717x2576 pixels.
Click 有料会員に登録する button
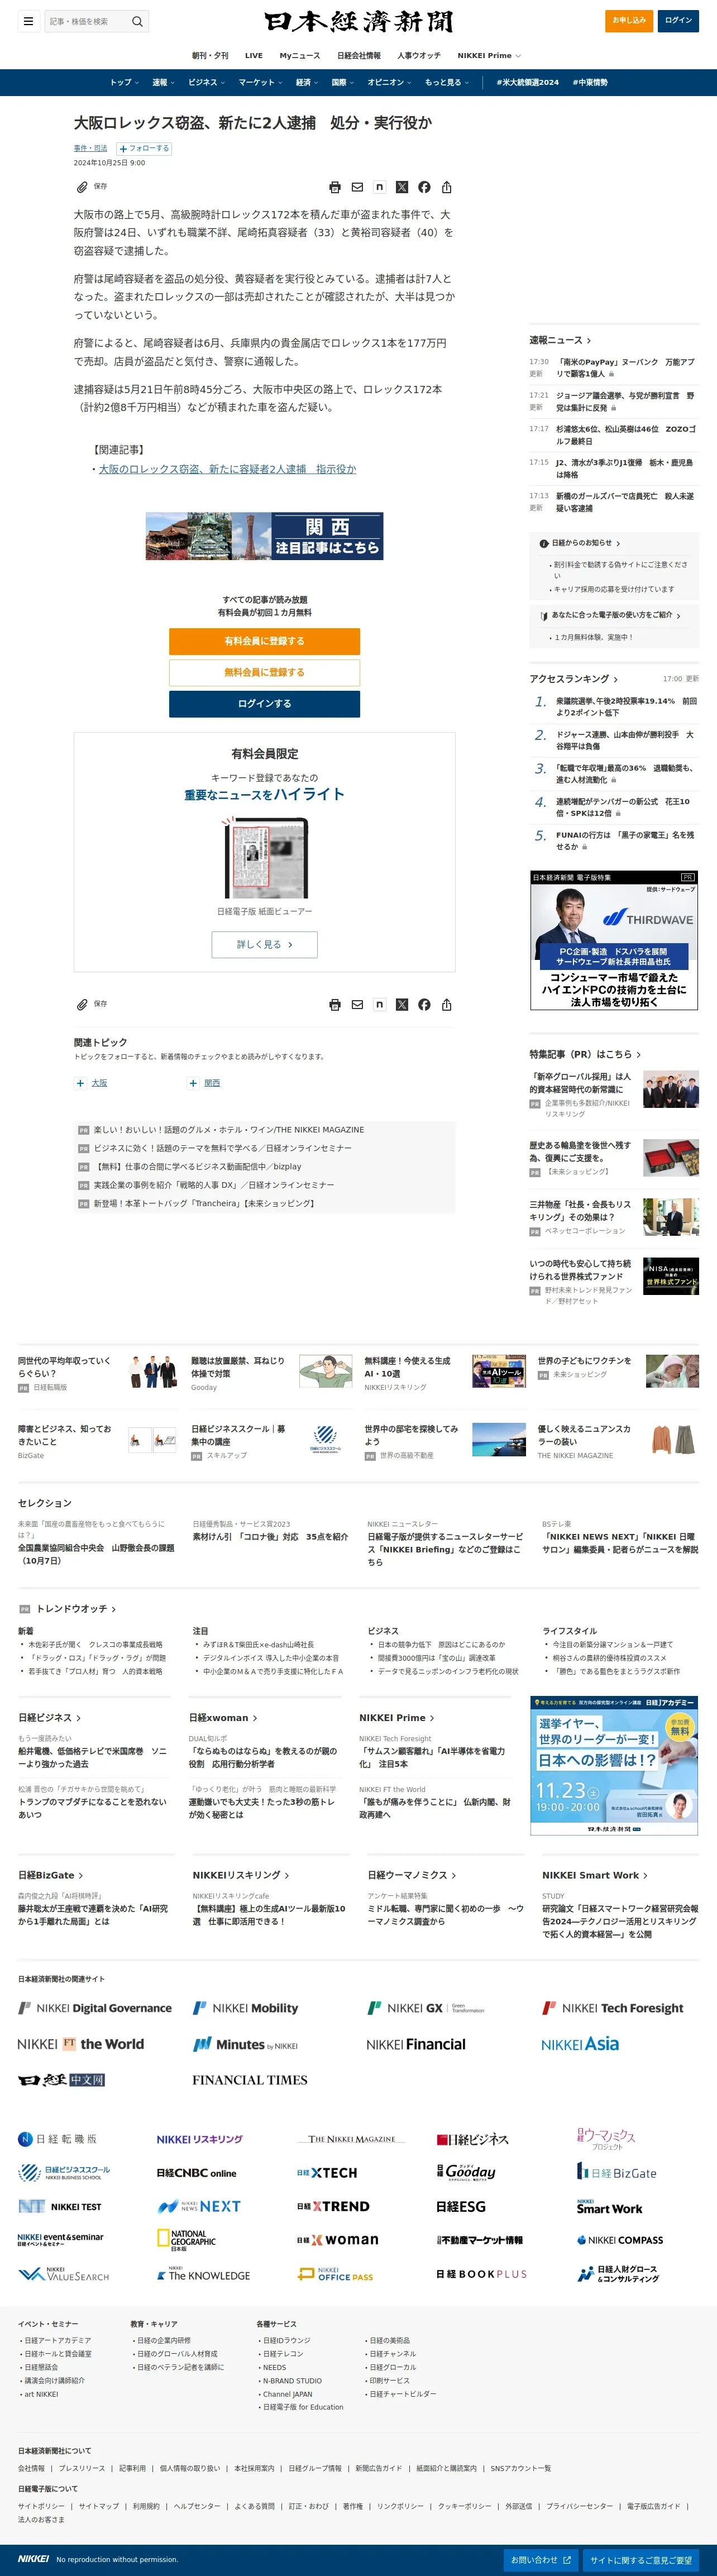tap(264, 641)
